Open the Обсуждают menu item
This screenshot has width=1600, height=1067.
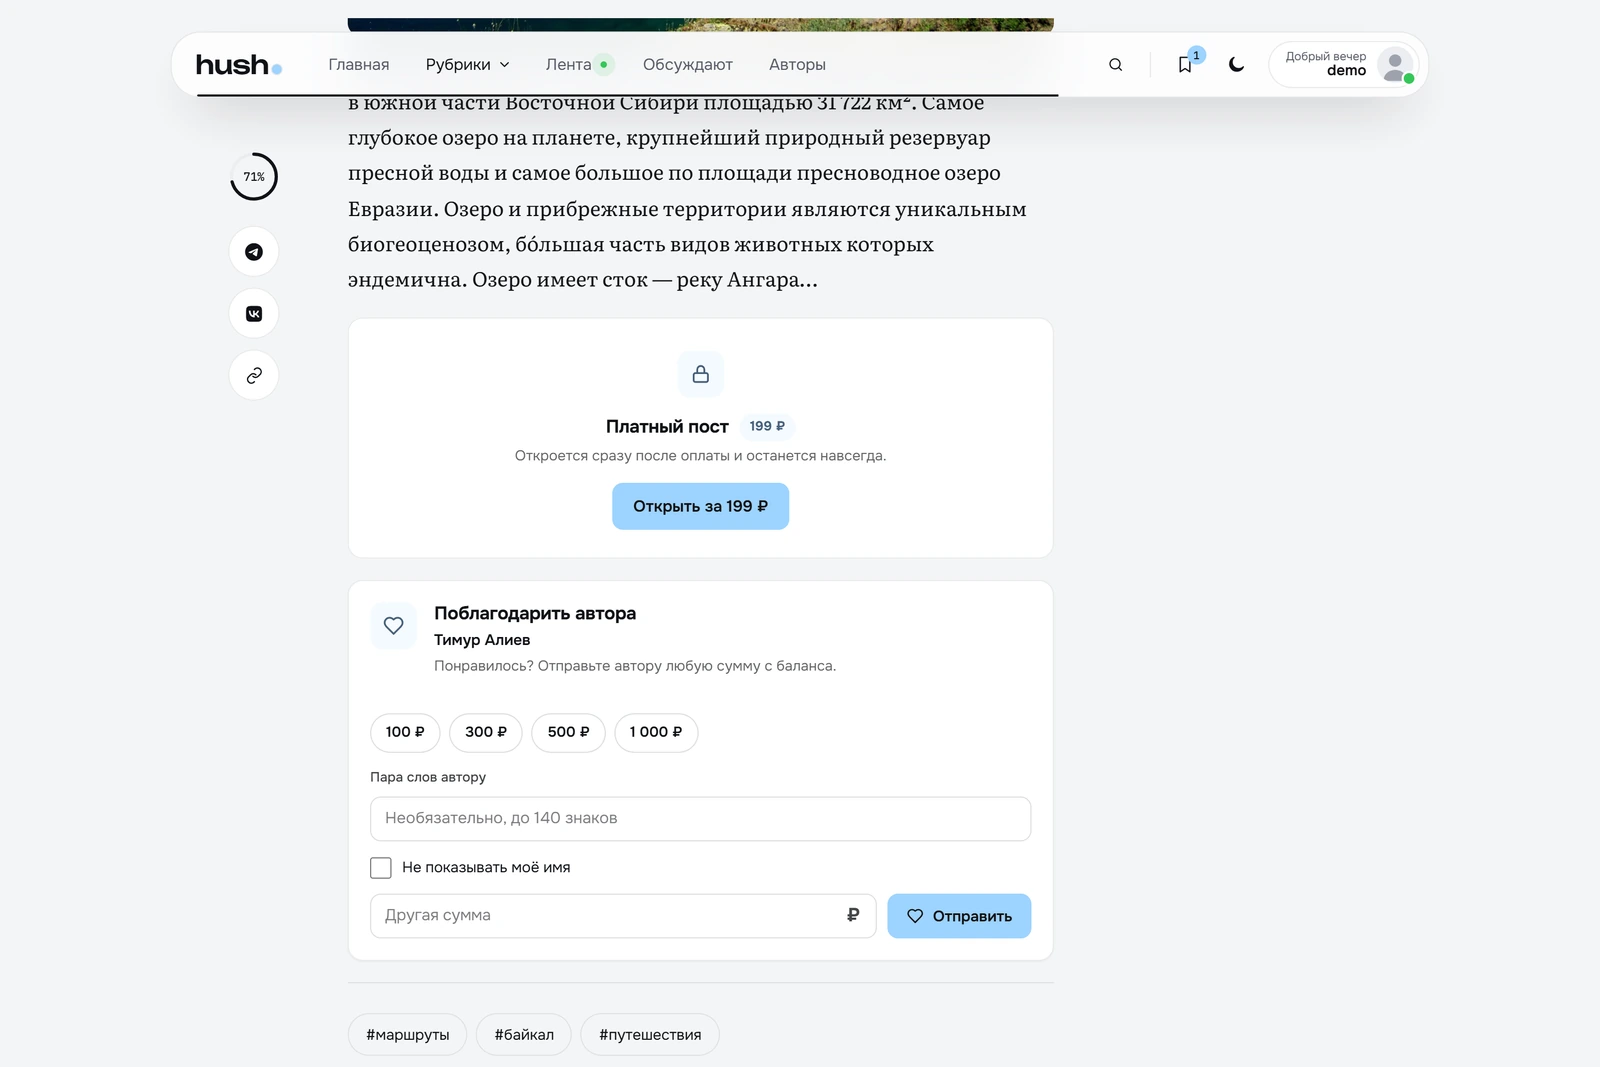point(688,65)
